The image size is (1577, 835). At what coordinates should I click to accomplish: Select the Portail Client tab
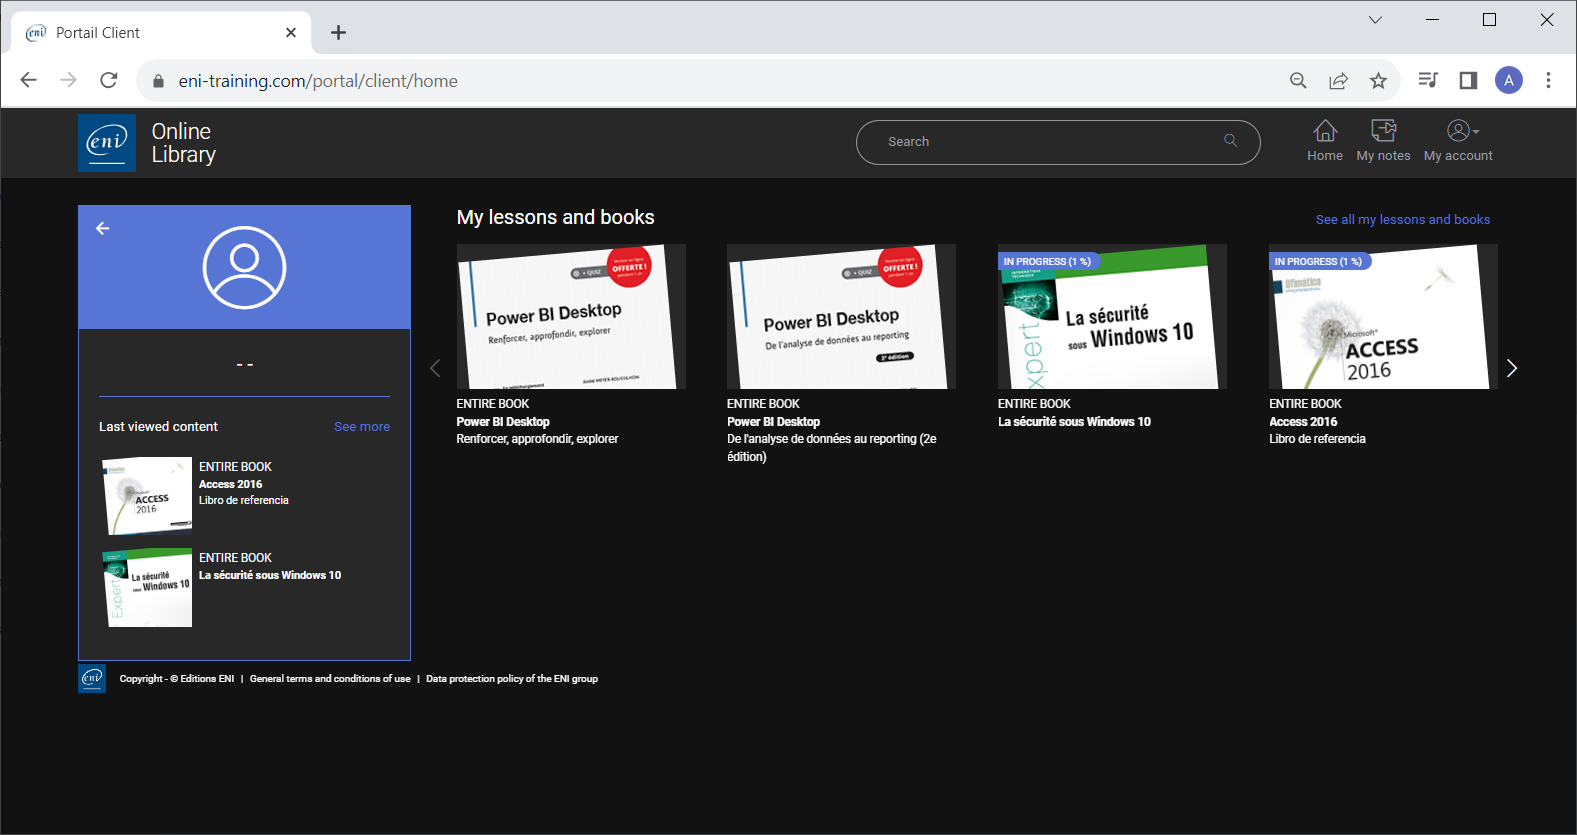click(162, 33)
